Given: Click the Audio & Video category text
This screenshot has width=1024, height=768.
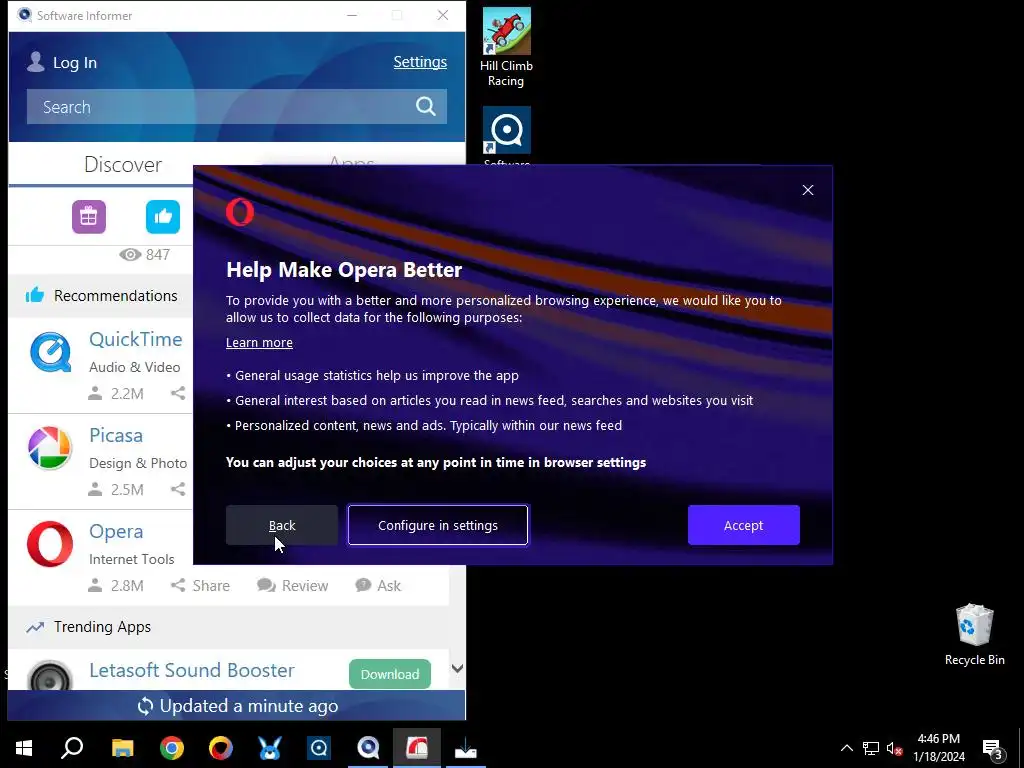Looking at the screenshot, I should (x=135, y=367).
